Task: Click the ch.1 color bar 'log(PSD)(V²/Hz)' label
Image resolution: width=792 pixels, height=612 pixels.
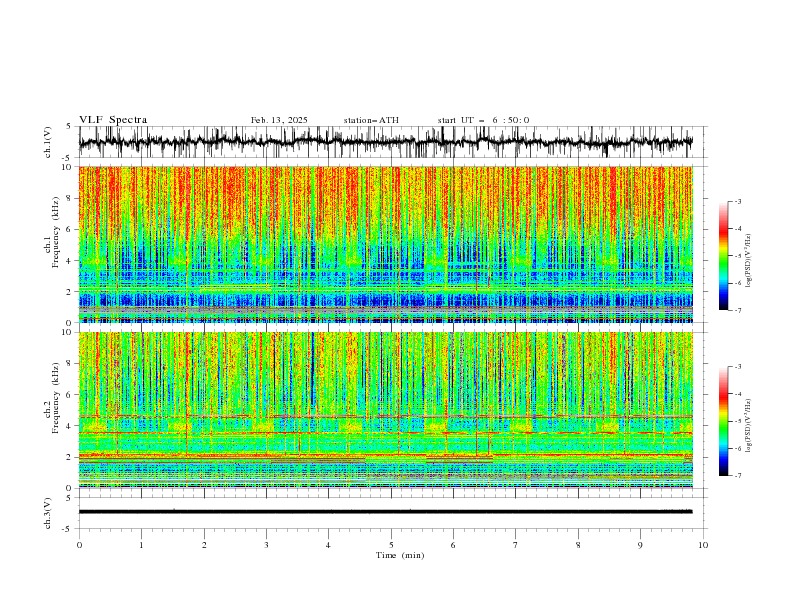Action: click(749, 261)
